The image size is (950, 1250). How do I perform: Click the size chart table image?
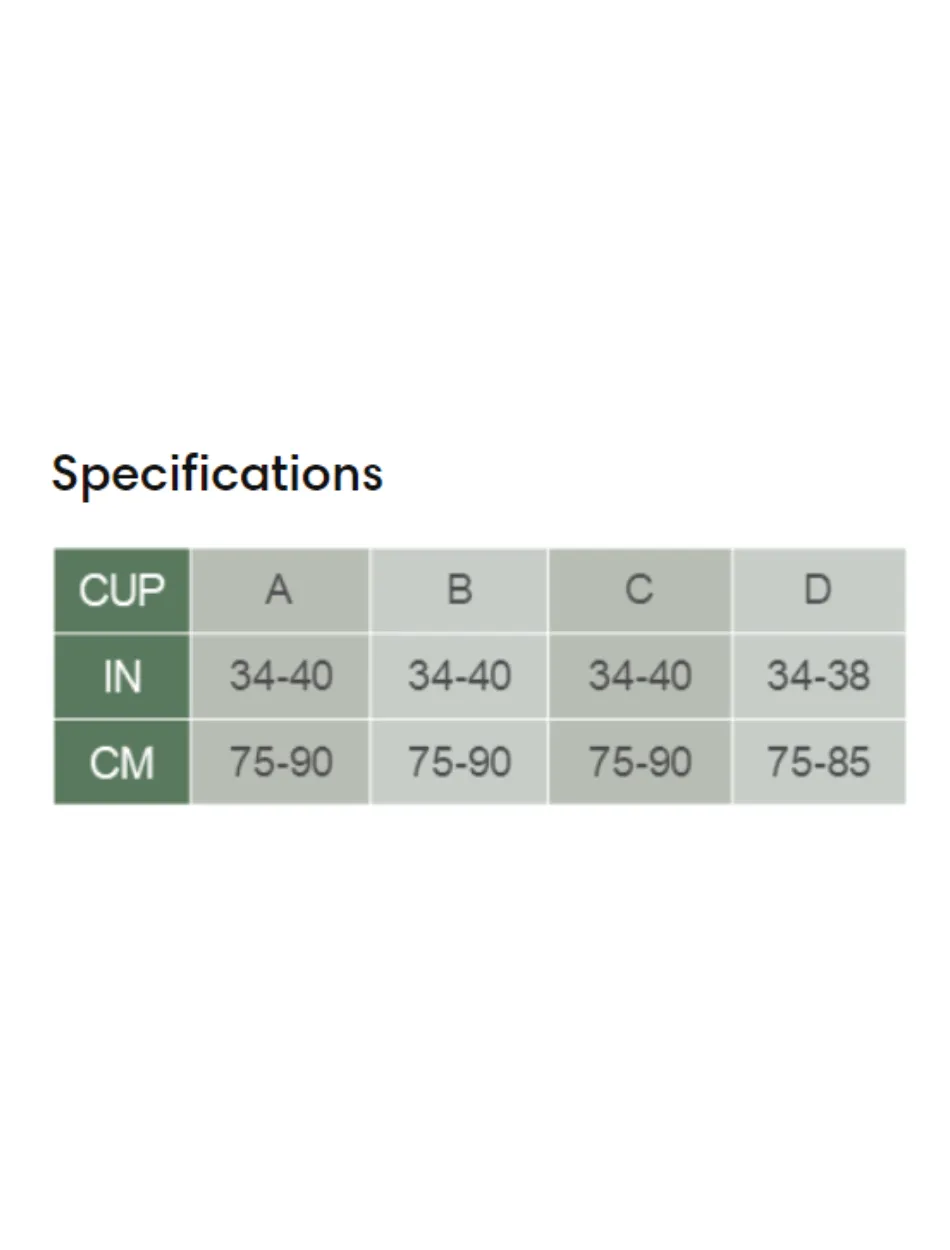[480, 676]
